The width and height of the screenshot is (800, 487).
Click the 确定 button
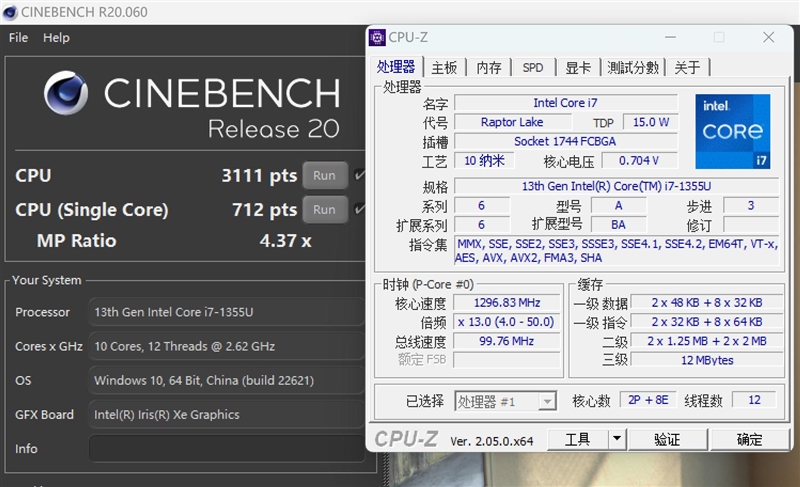click(749, 439)
